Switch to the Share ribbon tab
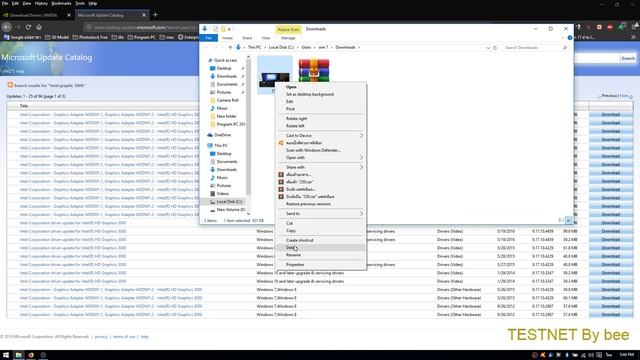The height and width of the screenshot is (360, 640). click(247, 38)
